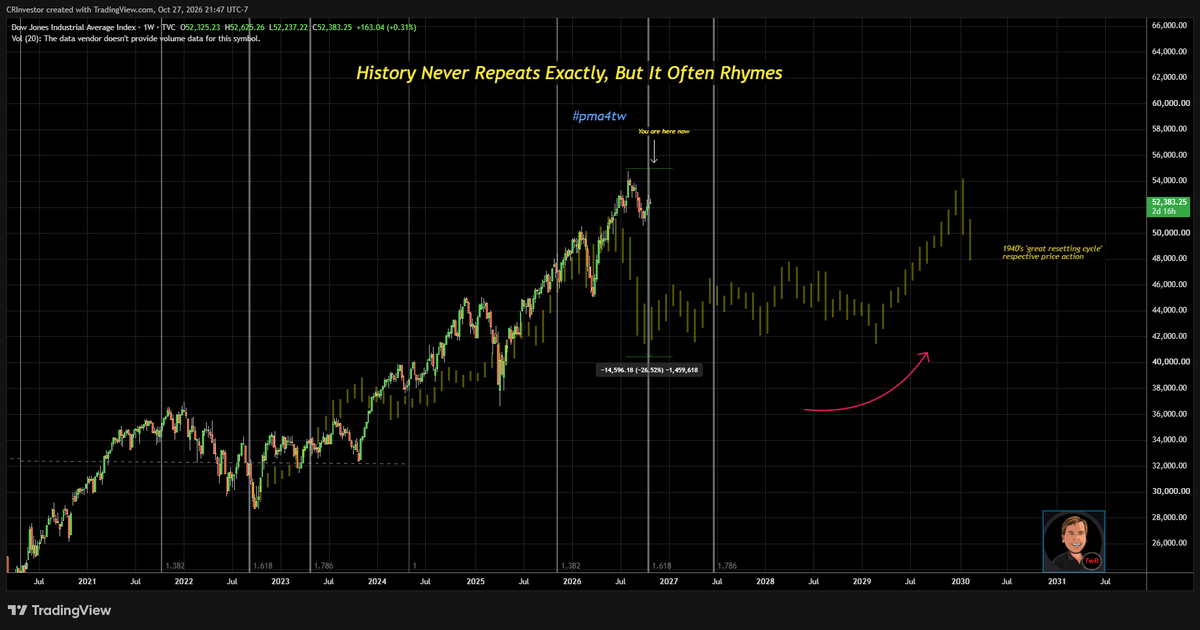This screenshot has height=630, width=1200.
Task: Select the -14,596.18 (-26.52%) measurement label
Action: pos(650,370)
